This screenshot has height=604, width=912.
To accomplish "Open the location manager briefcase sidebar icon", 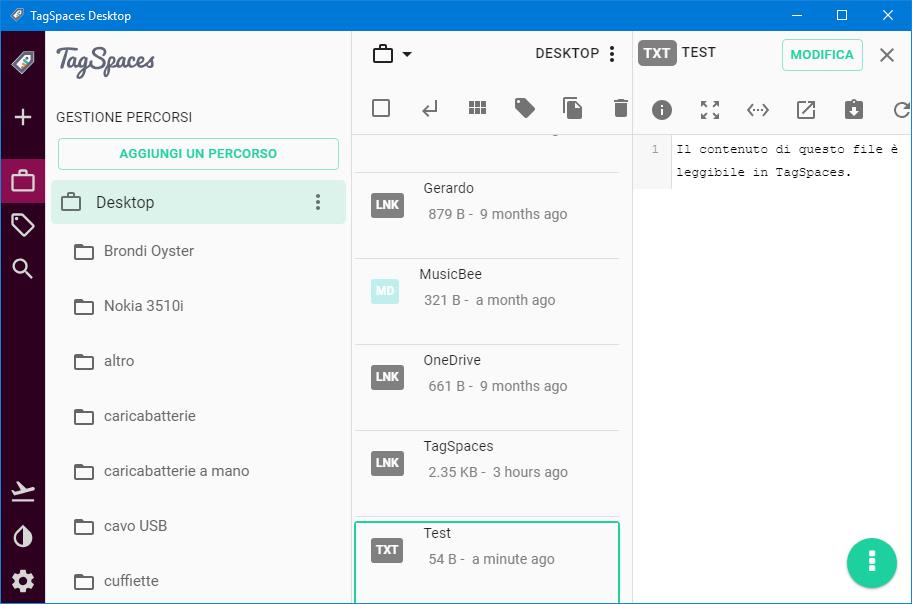I will click(x=23, y=181).
